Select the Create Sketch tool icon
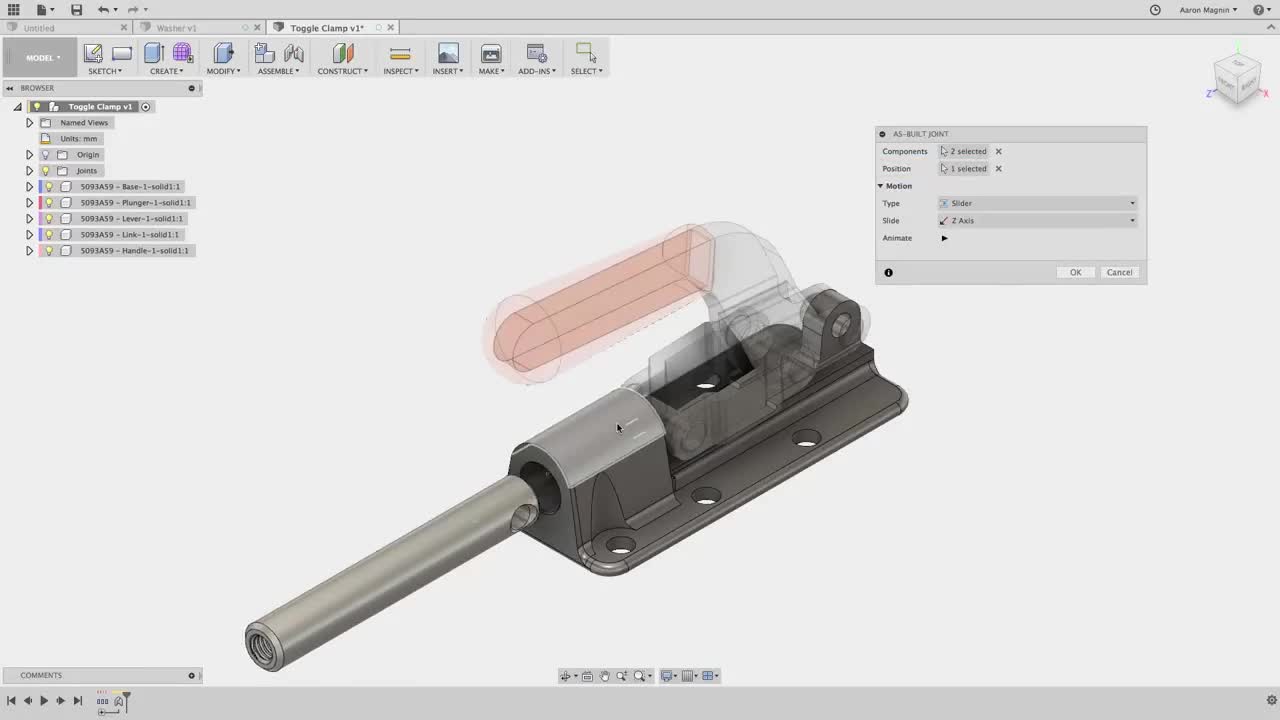Viewport: 1280px width, 720px height. 93,53
